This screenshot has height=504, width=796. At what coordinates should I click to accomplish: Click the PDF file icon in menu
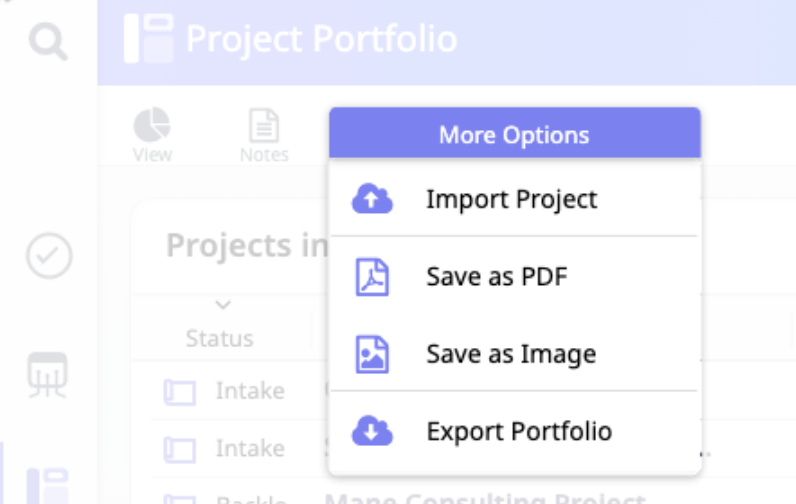[x=372, y=277]
